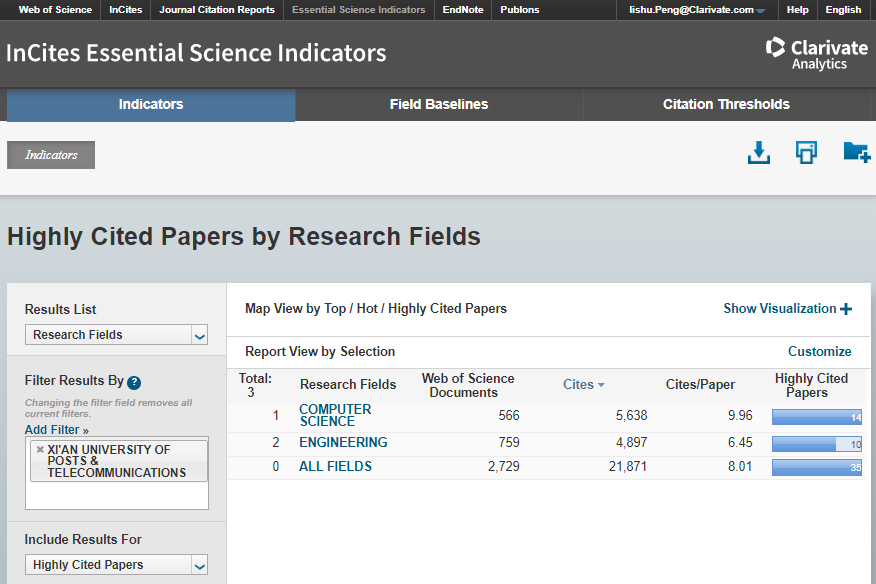The width and height of the screenshot is (876, 584).
Task: Click the Report View by Selection heading
Action: click(x=320, y=352)
